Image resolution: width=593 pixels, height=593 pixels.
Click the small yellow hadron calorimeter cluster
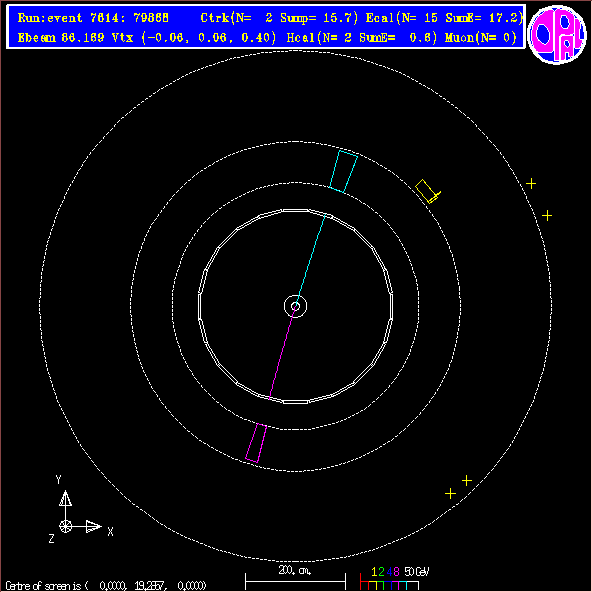point(428,191)
